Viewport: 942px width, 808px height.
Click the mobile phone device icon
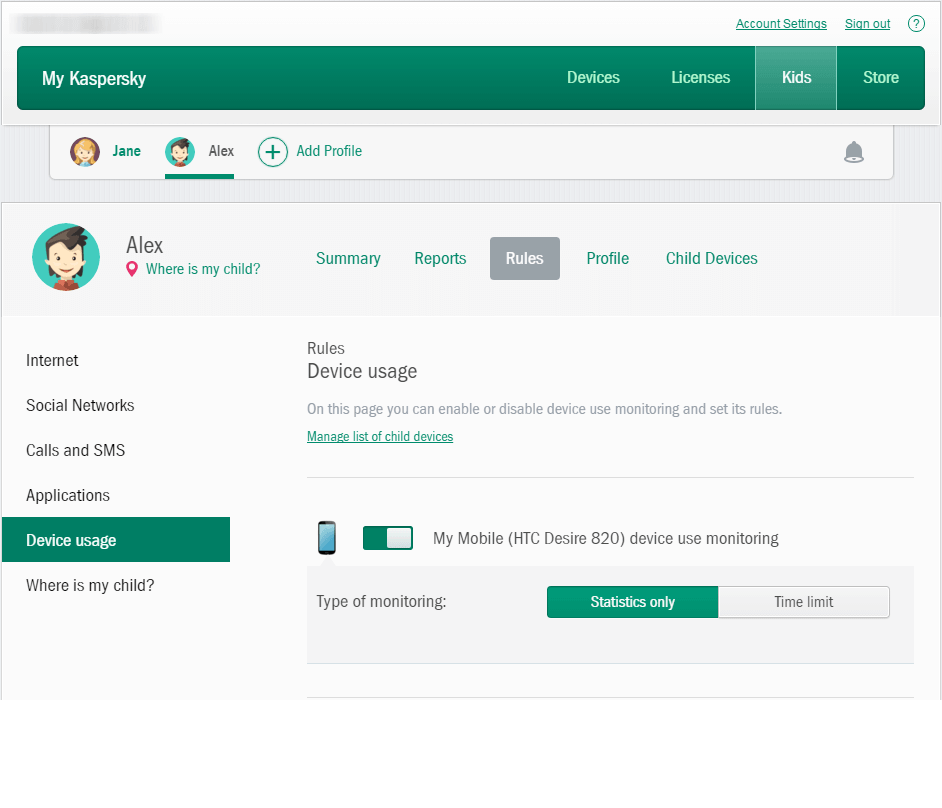coord(326,537)
